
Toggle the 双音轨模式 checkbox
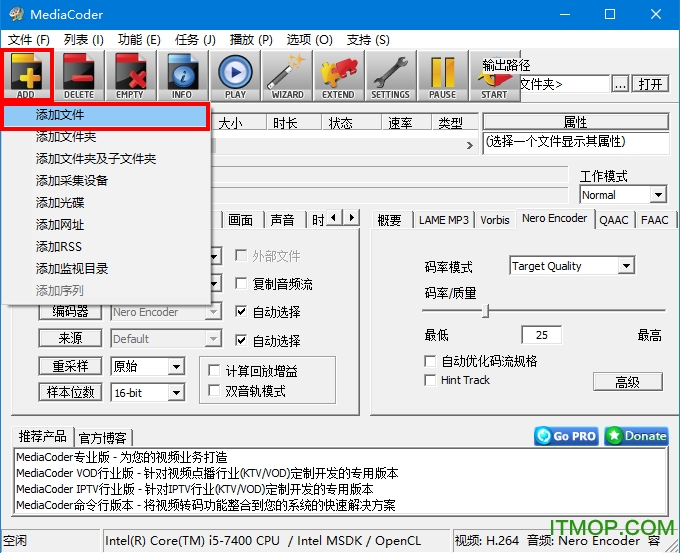click(214, 391)
